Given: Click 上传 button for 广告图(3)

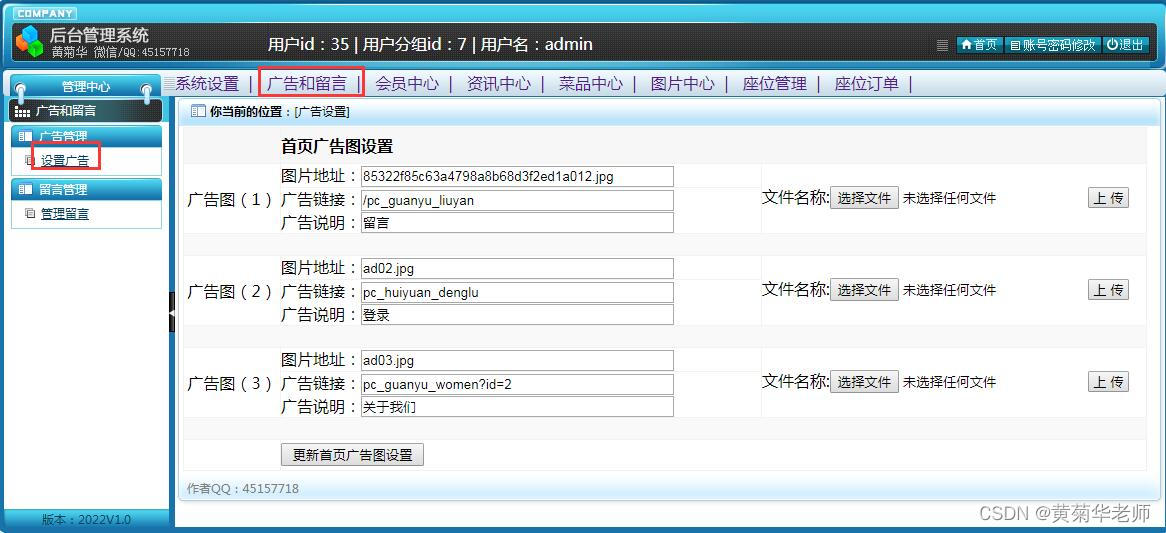Looking at the screenshot, I should [1108, 382].
